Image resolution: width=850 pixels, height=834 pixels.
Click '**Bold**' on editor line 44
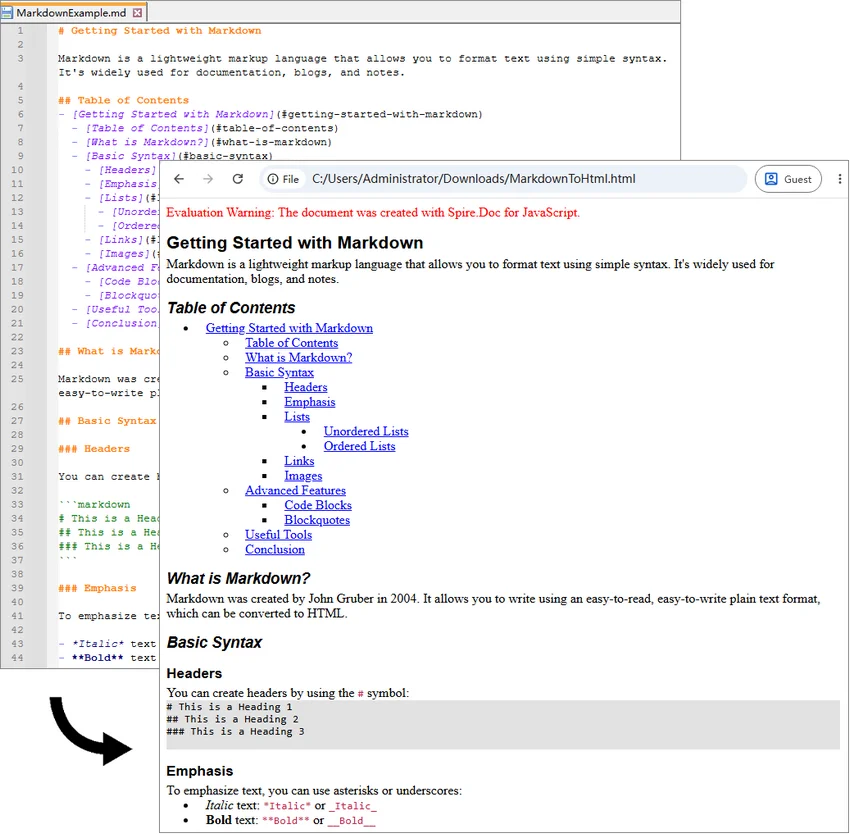click(x=98, y=658)
